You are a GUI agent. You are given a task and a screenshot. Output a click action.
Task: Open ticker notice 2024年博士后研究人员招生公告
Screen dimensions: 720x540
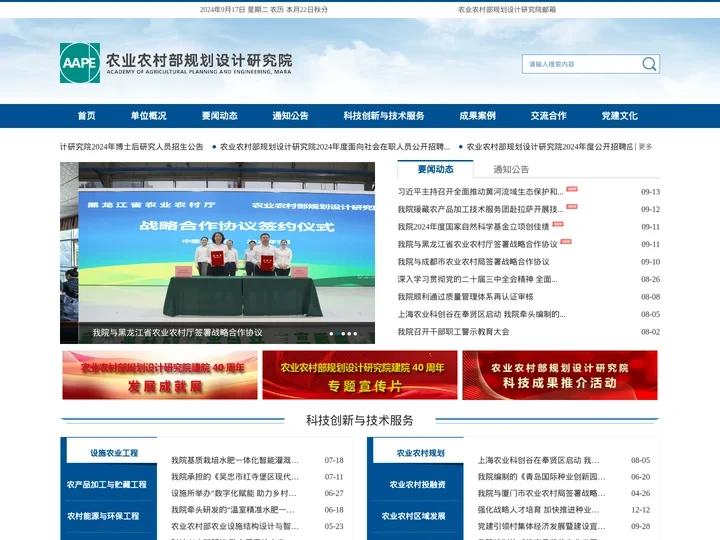pyautogui.click(x=131, y=146)
